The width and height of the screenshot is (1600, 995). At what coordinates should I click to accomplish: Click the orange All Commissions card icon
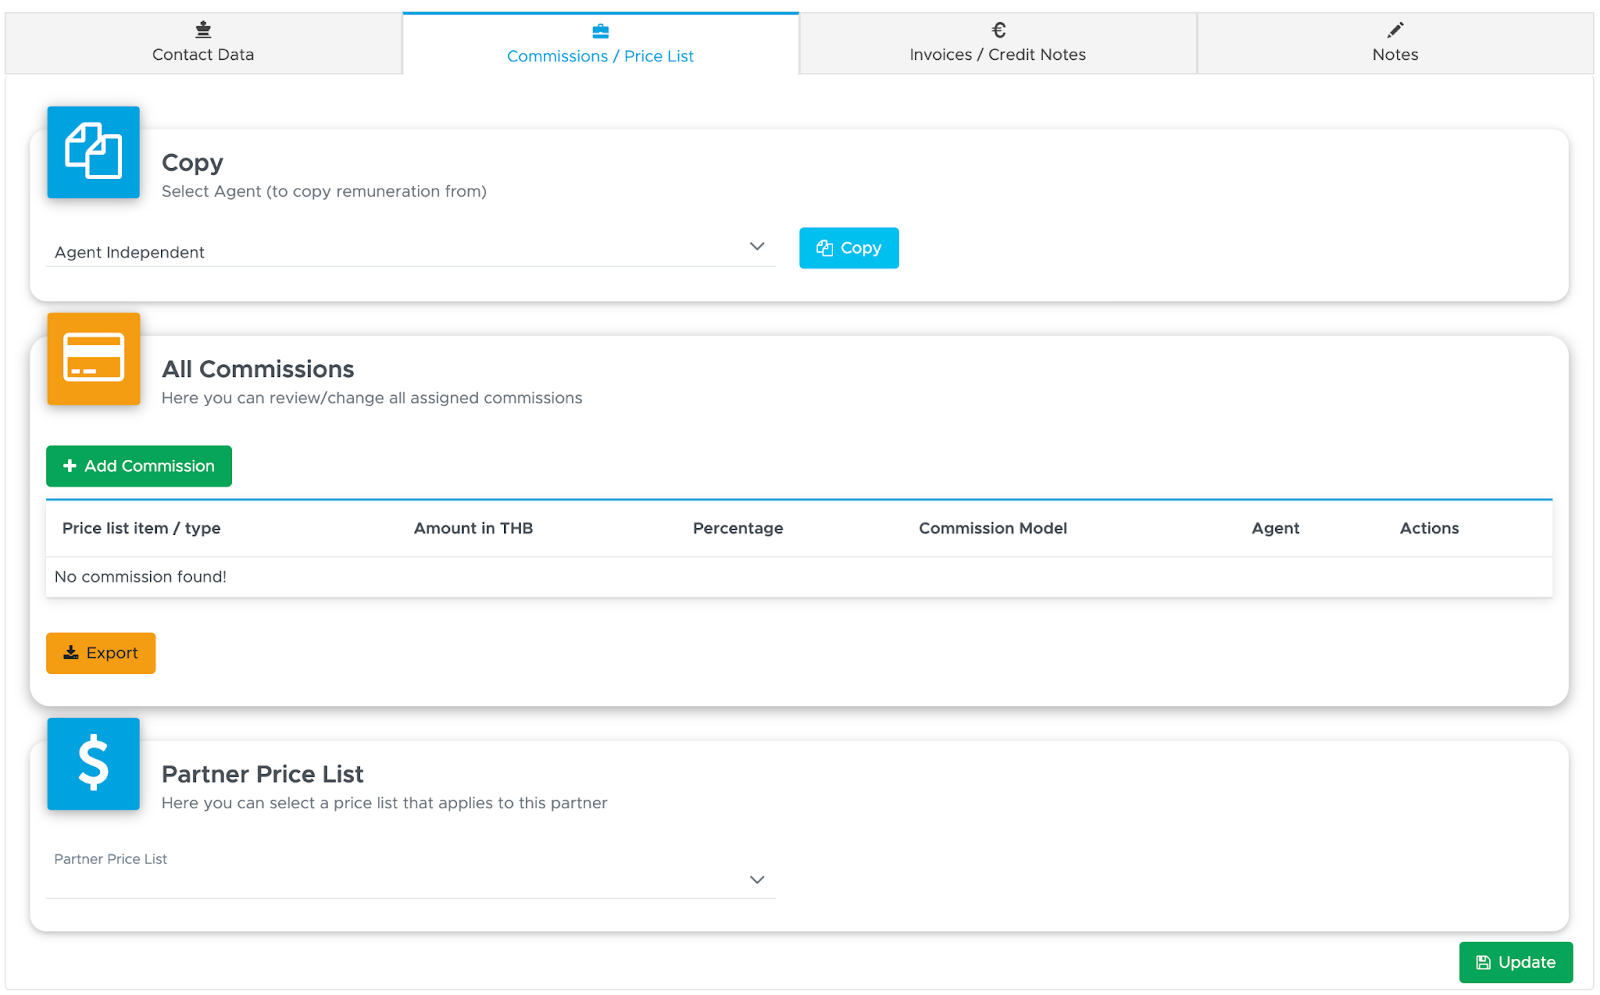pos(93,358)
